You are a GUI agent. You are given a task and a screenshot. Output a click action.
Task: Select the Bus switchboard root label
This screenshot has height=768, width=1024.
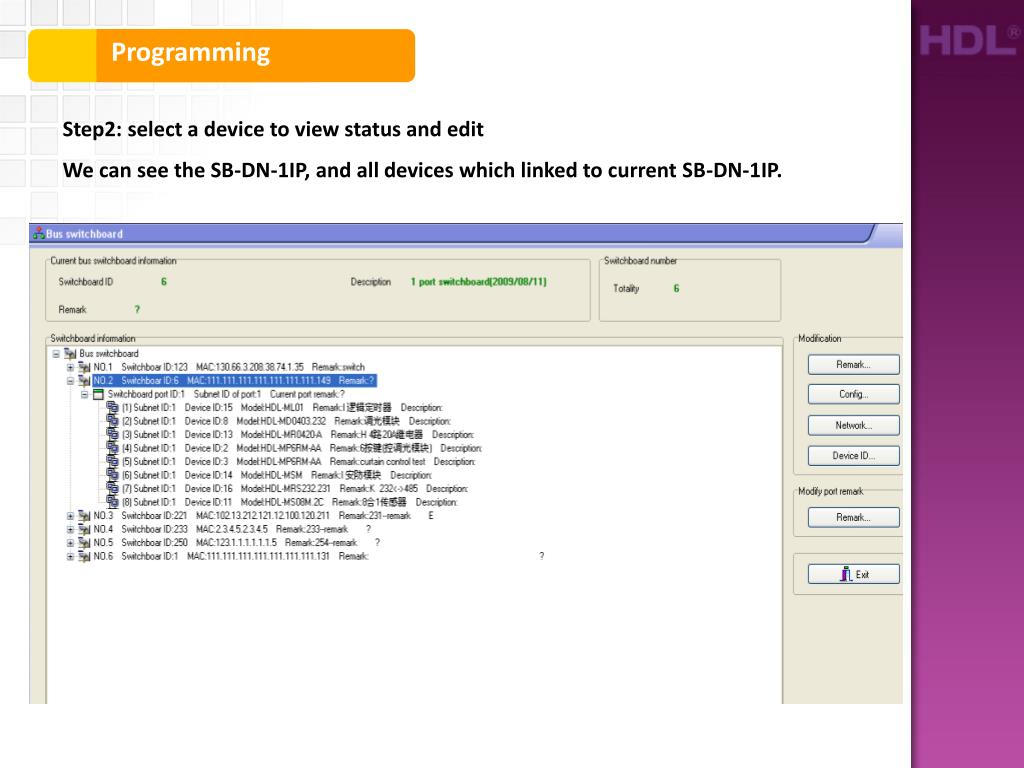pos(108,354)
